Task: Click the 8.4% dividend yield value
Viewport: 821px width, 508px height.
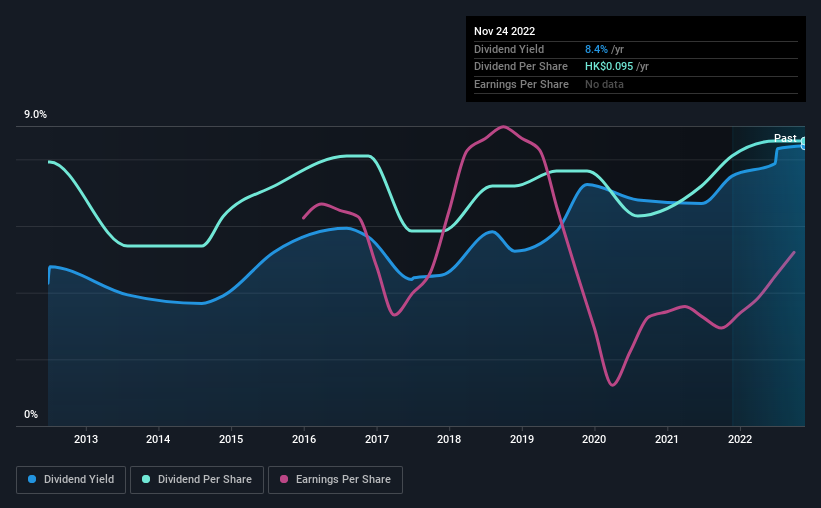Action: 596,49
